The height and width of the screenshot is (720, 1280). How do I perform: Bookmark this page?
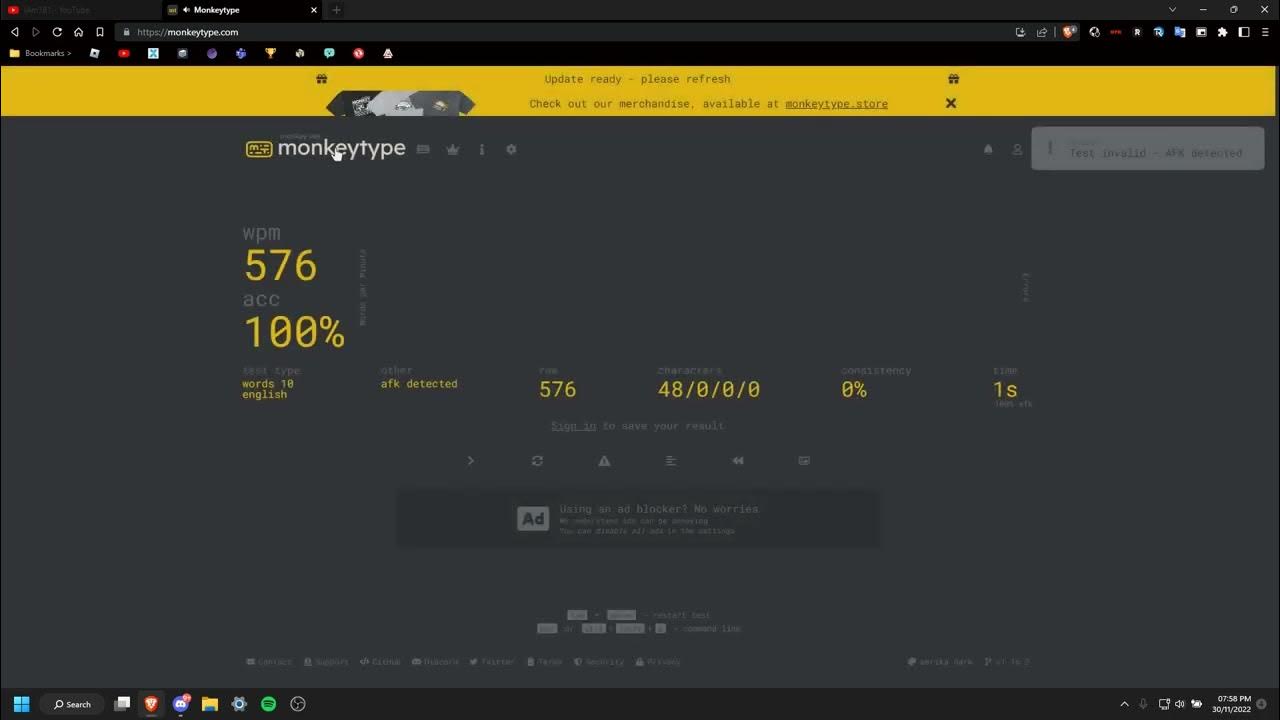pos(100,32)
